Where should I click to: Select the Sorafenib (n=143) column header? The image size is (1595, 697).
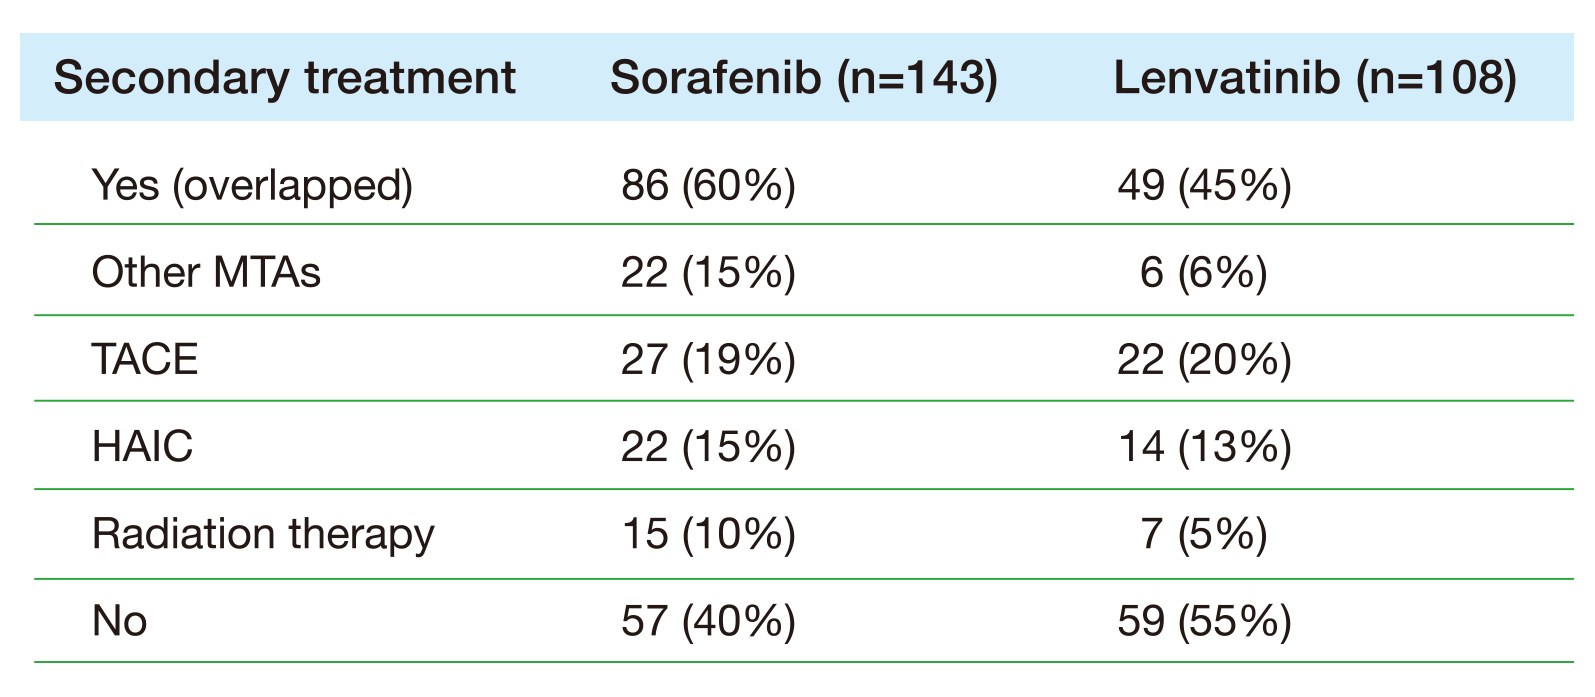click(804, 78)
